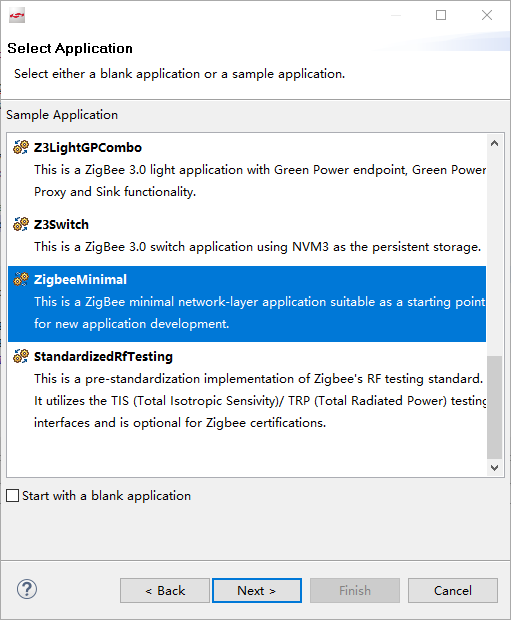The image size is (511, 620).
Task: Click the scrollbar track above the thumb
Action: click(494, 253)
